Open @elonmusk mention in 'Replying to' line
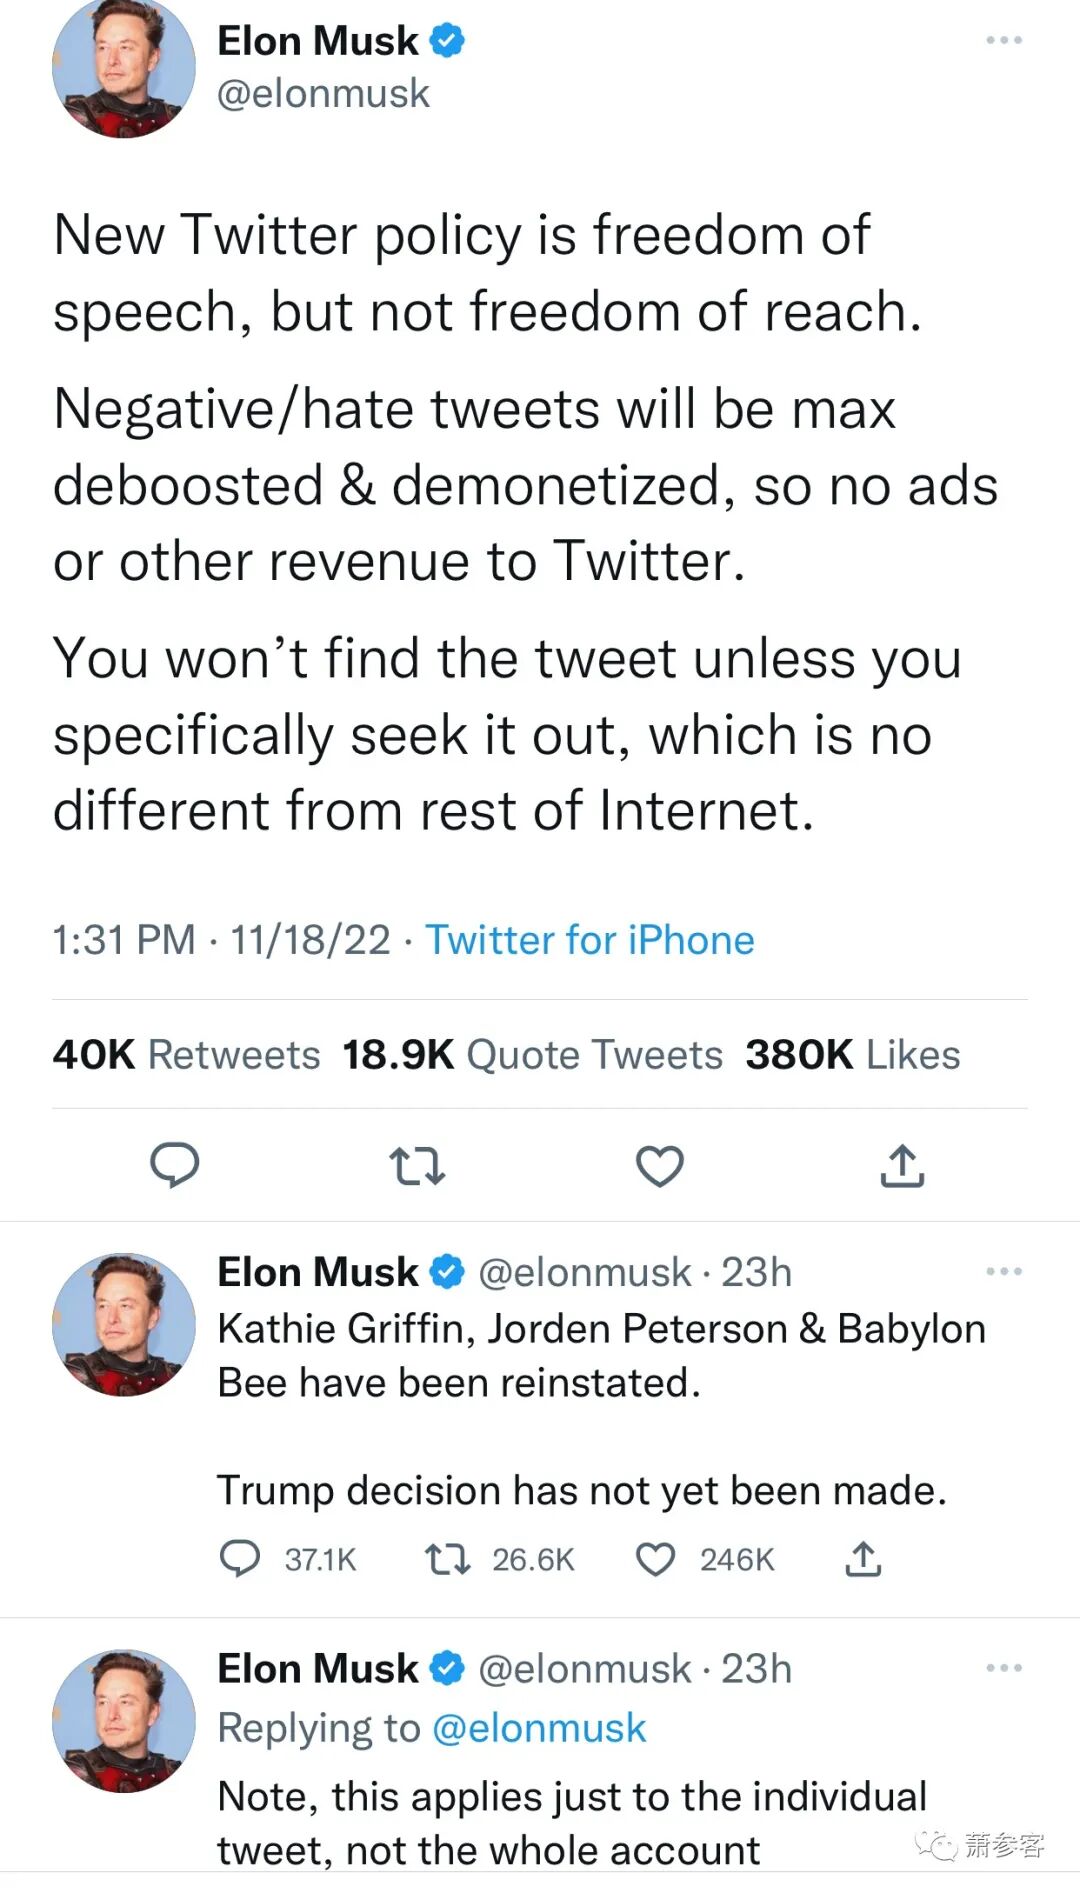The height and width of the screenshot is (1893, 1080). [x=539, y=1728]
